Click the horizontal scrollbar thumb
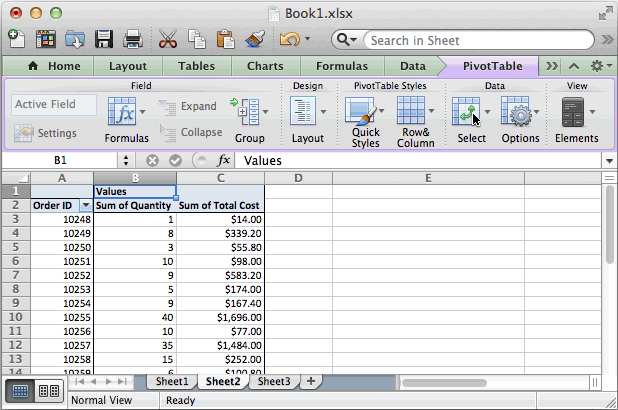Image resolution: width=618 pixels, height=410 pixels. point(444,383)
